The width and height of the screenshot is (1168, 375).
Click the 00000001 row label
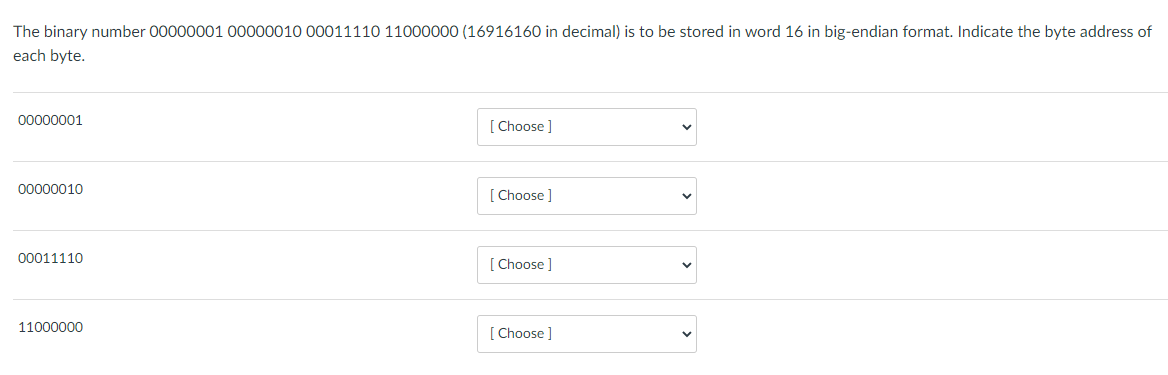pos(51,120)
